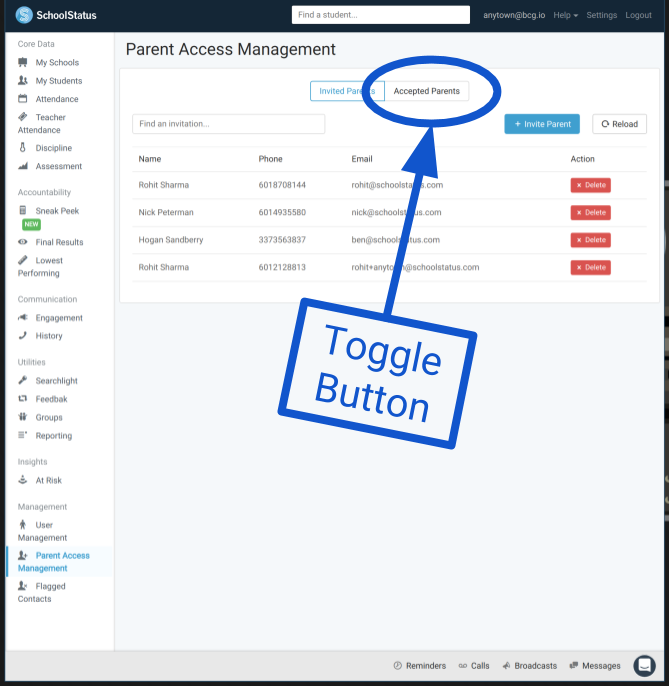Viewport: 669px width, 686px height.
Task: Switch to the Accepted Parents toggle
Action: pyautogui.click(x=427, y=91)
